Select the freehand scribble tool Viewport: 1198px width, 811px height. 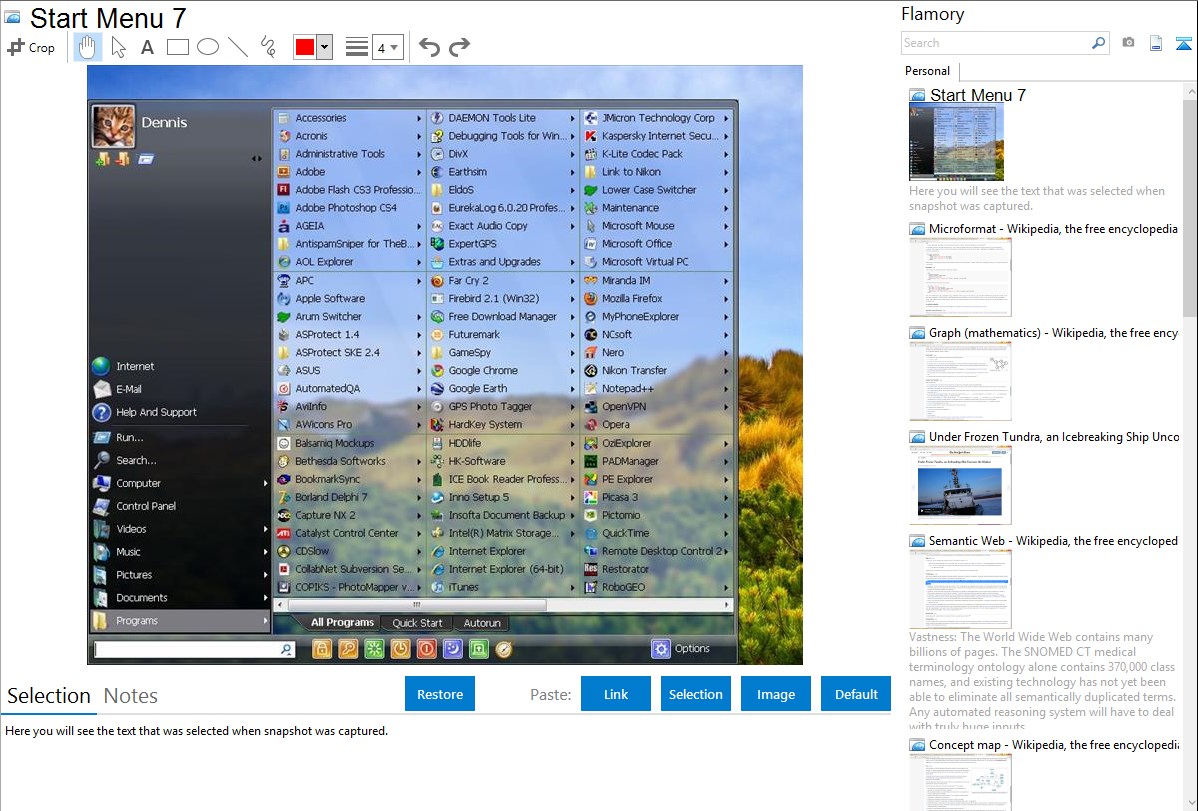268,47
